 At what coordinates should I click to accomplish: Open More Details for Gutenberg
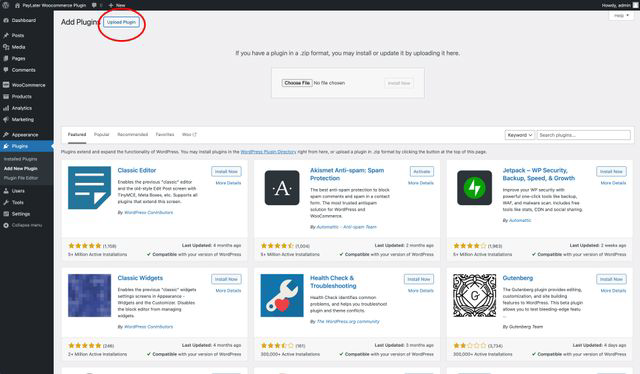[x=613, y=291]
